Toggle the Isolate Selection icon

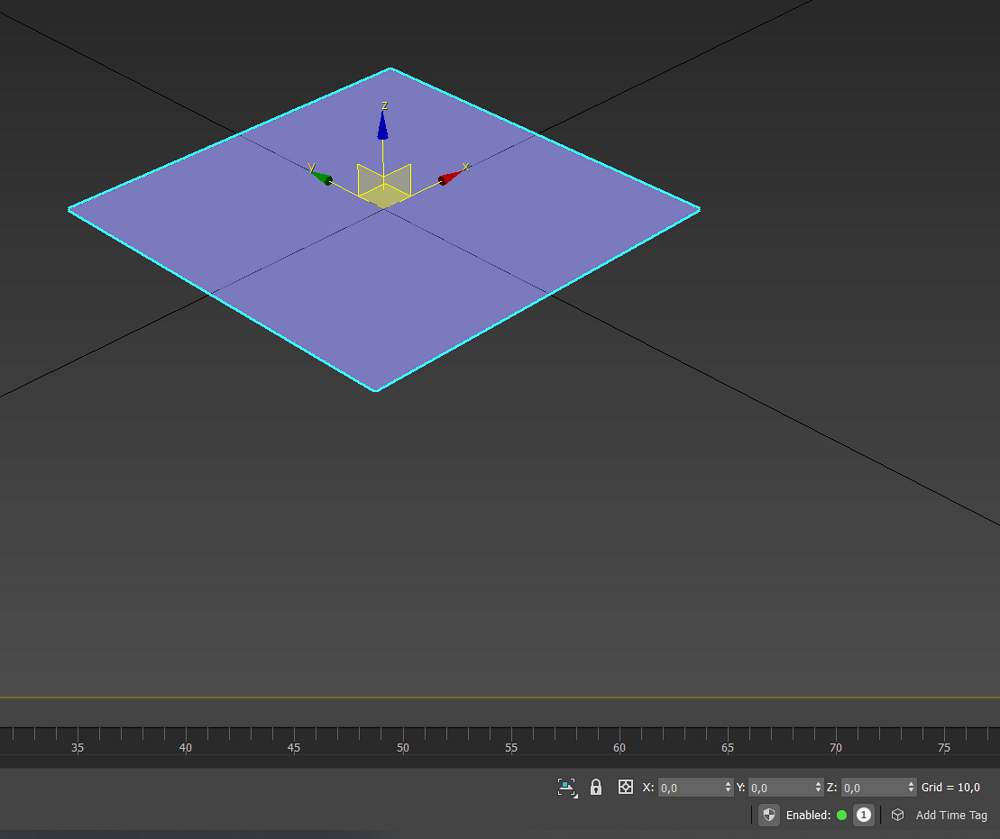[567, 787]
